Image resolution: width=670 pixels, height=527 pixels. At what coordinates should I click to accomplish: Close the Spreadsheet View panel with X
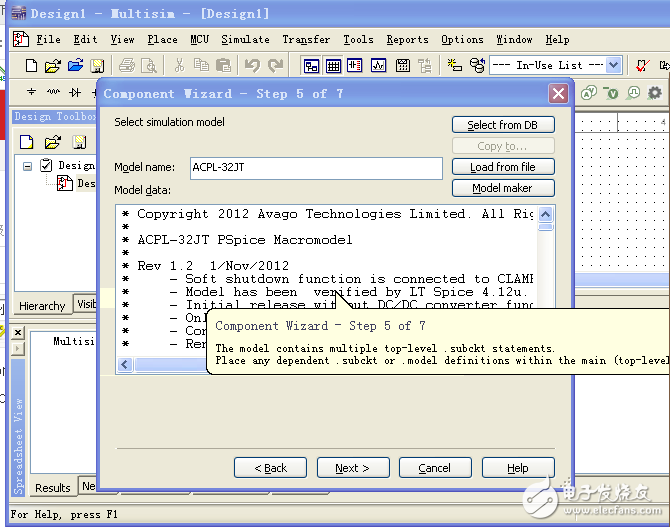coord(18,333)
